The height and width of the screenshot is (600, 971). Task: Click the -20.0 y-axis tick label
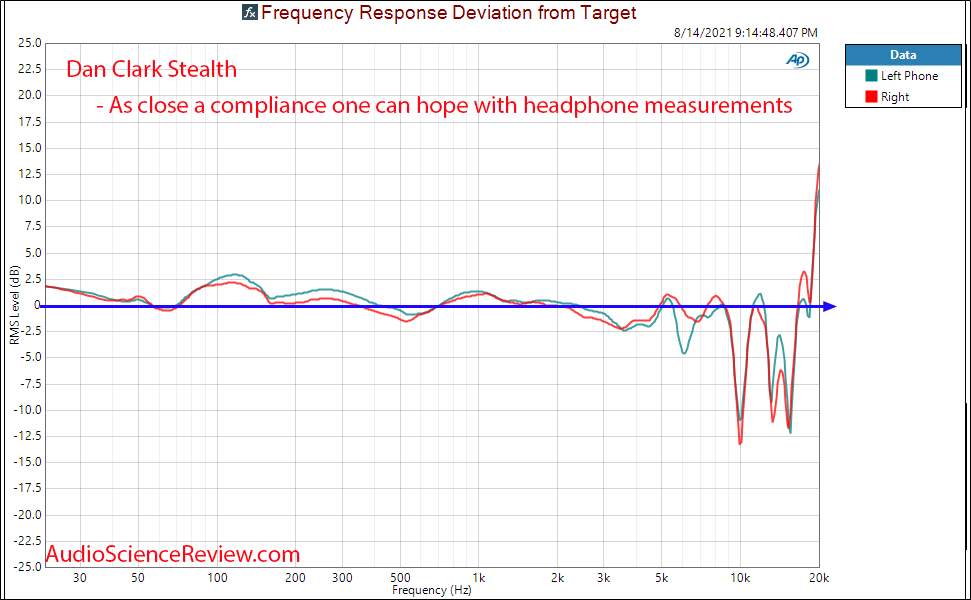click(x=28, y=515)
